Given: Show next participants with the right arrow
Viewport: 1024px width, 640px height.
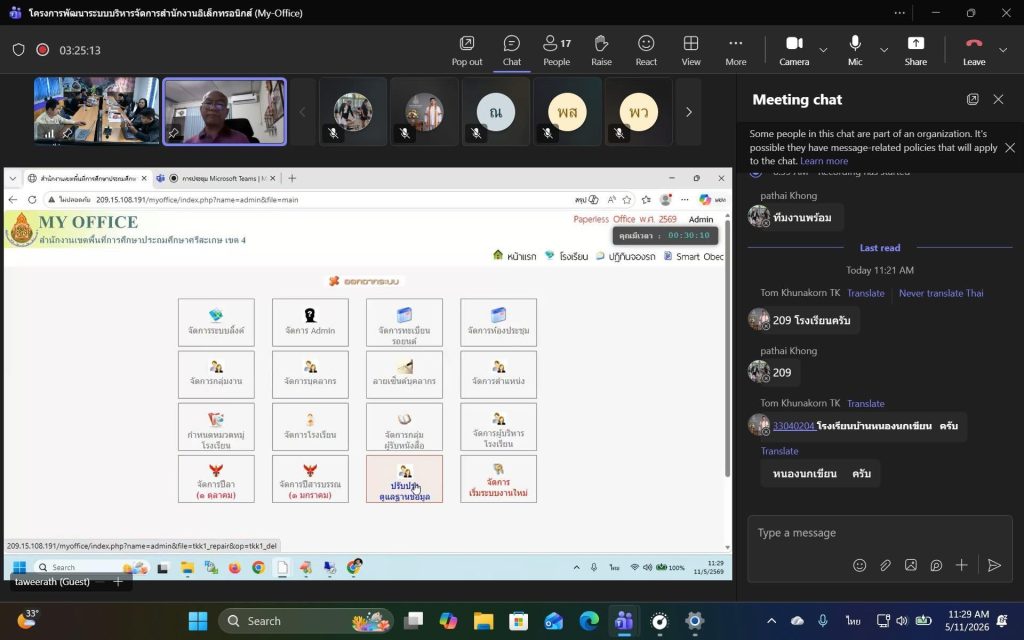Looking at the screenshot, I should point(688,112).
